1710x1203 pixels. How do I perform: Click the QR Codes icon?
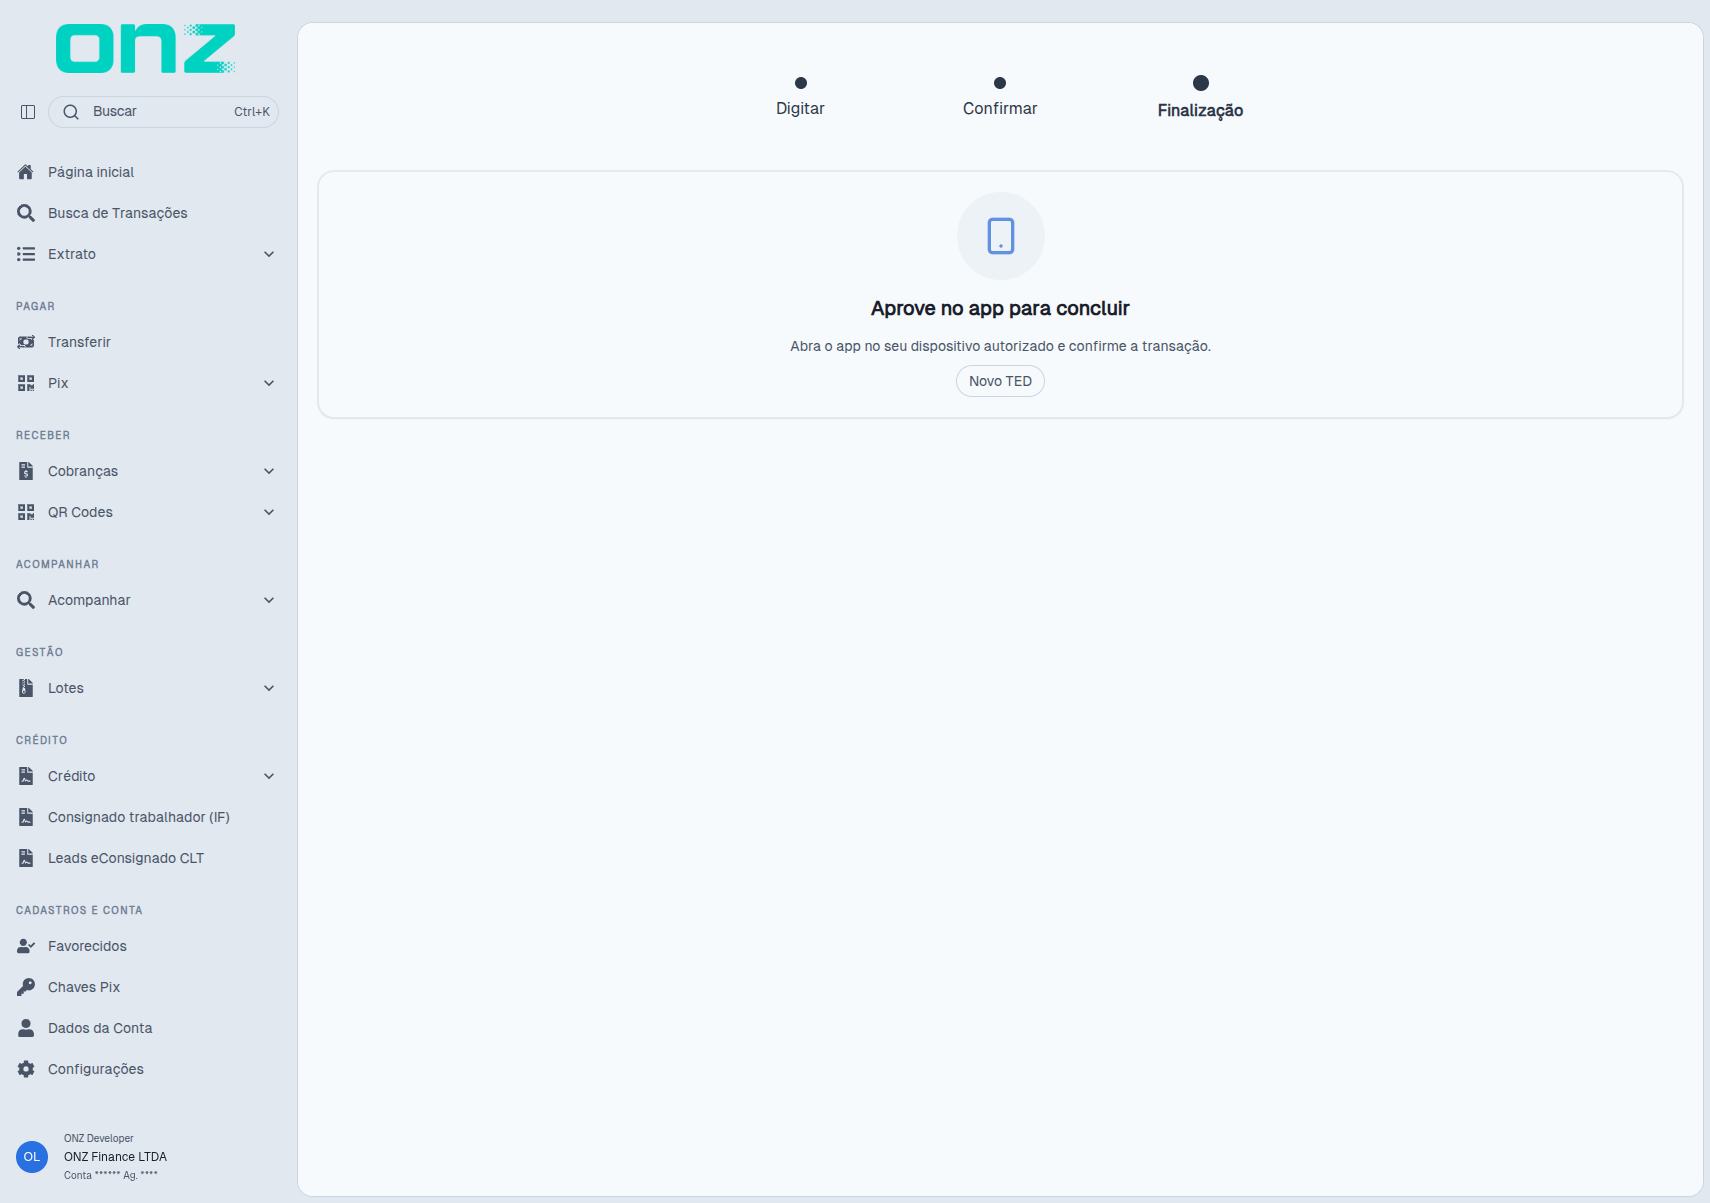click(x=26, y=512)
